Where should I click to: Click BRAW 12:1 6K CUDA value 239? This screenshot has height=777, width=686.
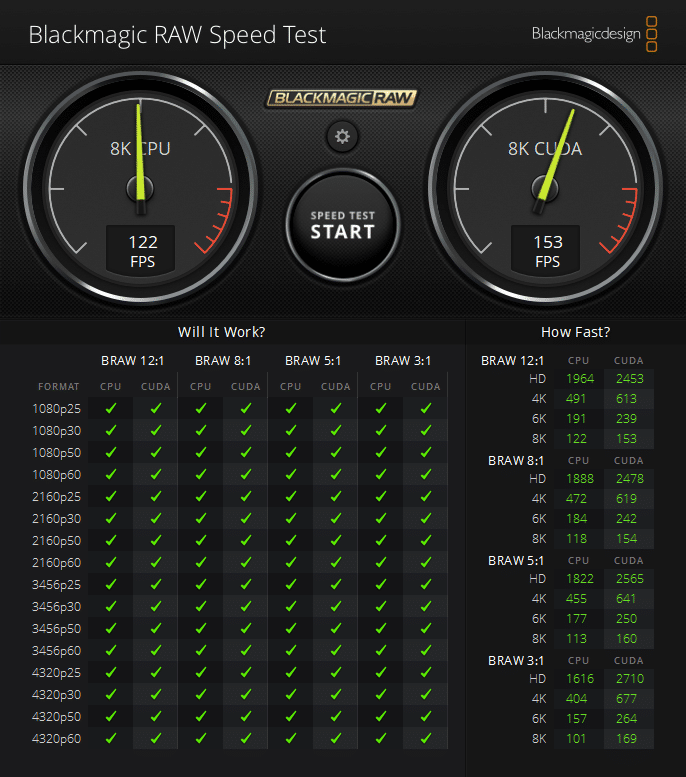tap(626, 419)
